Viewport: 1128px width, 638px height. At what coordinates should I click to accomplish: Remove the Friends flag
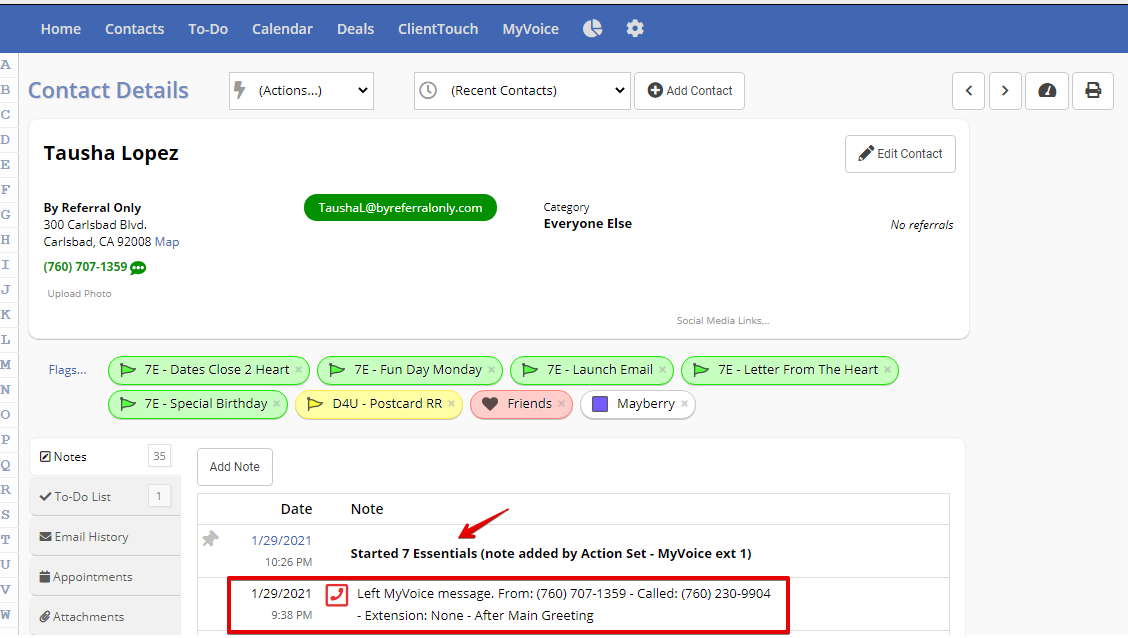click(562, 404)
